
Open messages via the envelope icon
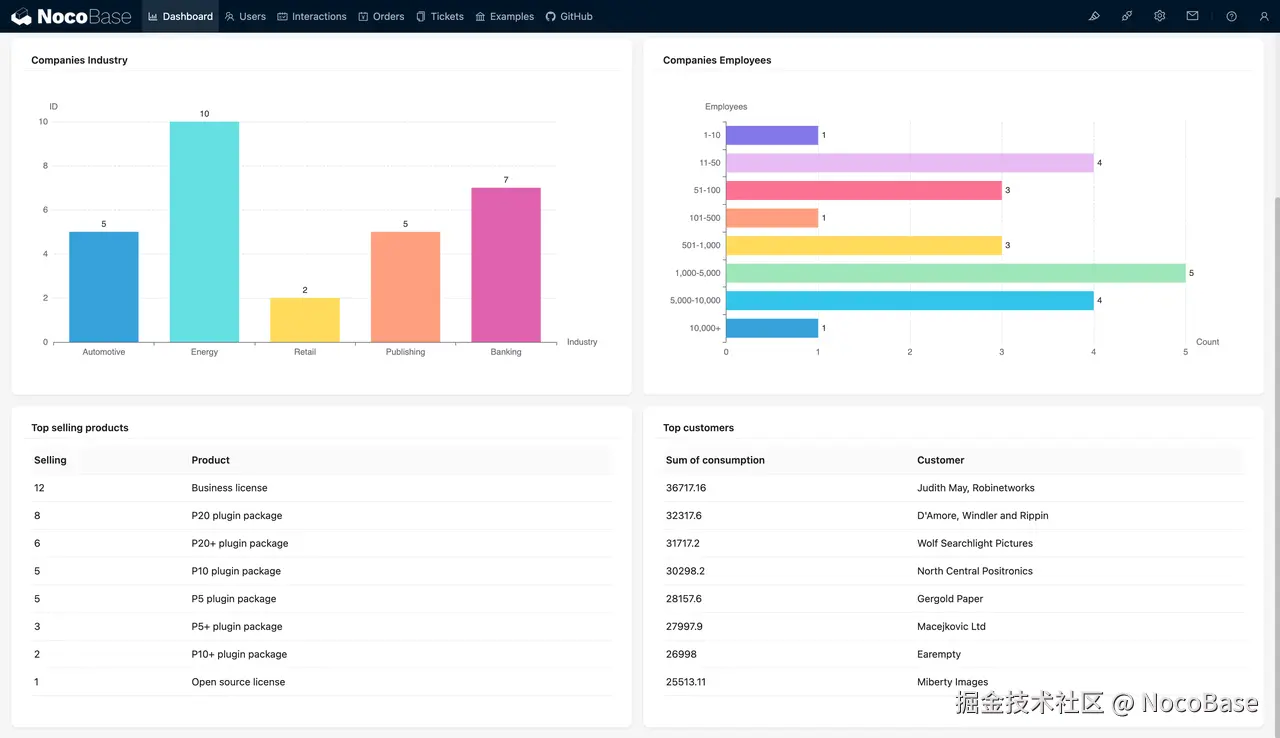point(1192,16)
